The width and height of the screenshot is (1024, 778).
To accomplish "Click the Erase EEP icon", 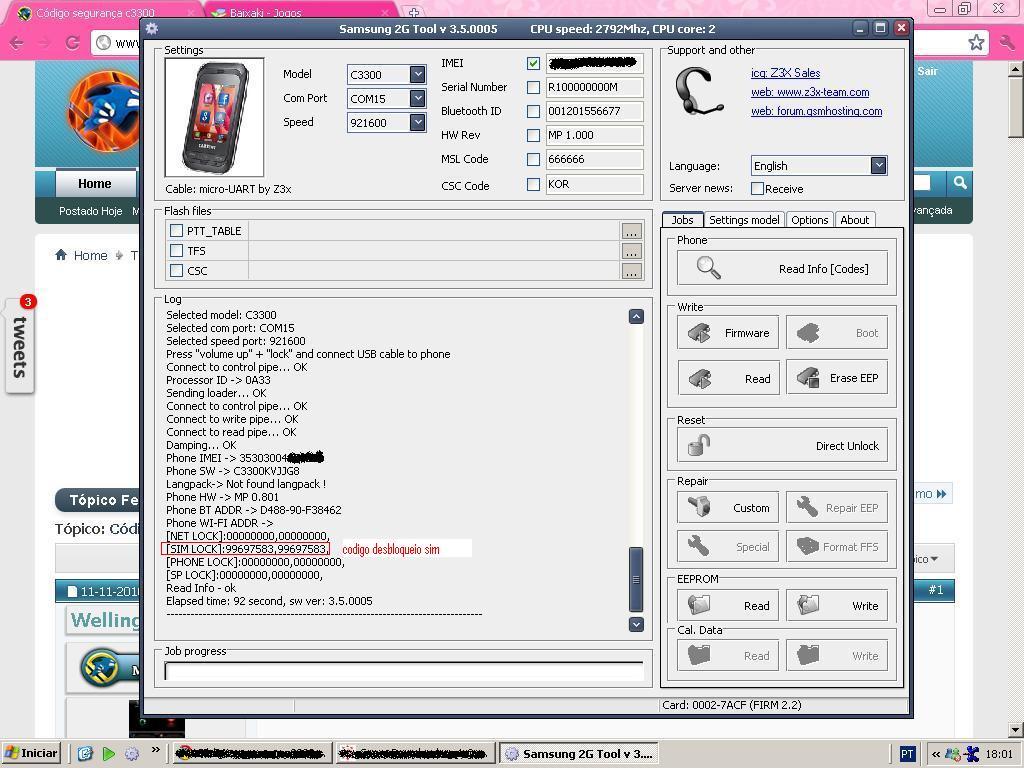I will pyautogui.click(x=808, y=378).
